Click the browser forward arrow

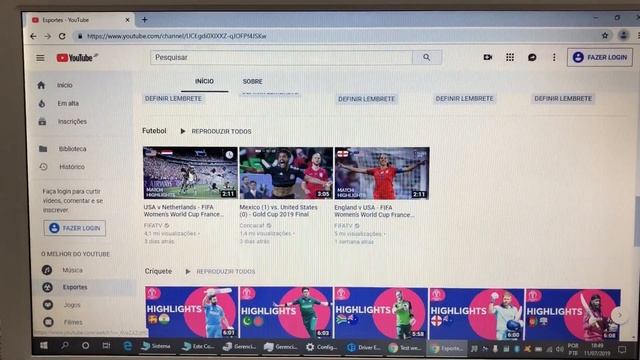(x=48, y=36)
